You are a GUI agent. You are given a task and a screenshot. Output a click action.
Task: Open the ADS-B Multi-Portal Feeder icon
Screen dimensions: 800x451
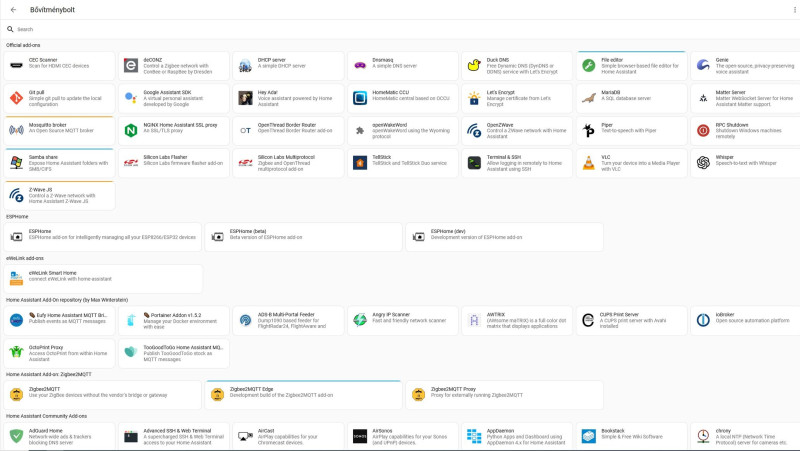point(245,320)
